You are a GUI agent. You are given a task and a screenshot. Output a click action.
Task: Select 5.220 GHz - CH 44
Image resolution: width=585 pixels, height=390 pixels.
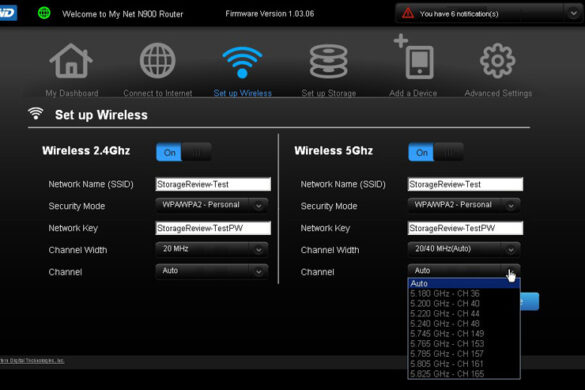pos(464,314)
